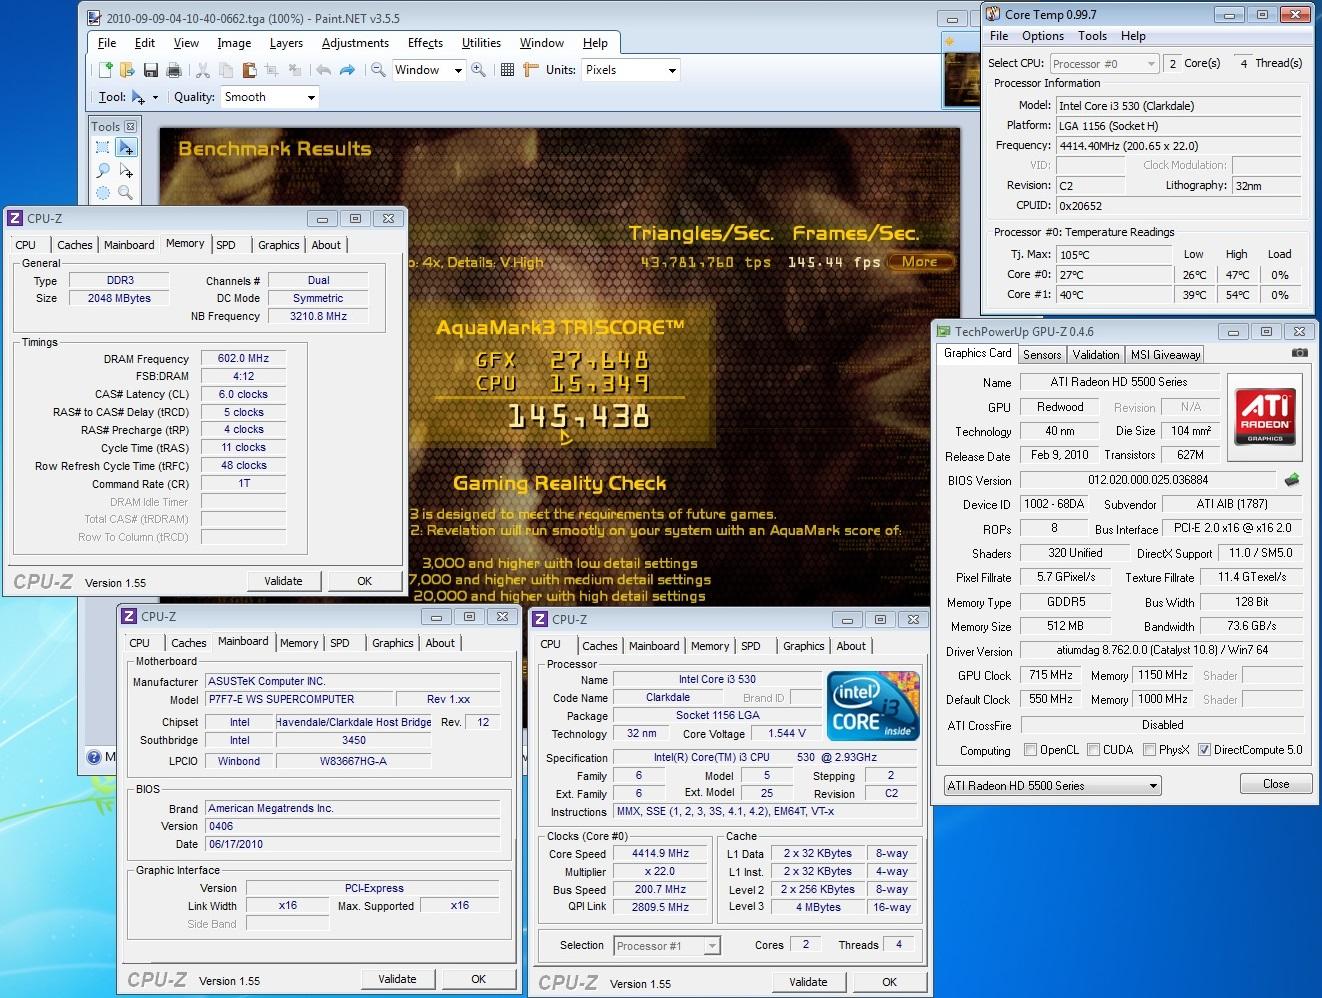Click Core Speed value 4414.9 MHz
This screenshot has width=1322, height=998.
coord(661,854)
